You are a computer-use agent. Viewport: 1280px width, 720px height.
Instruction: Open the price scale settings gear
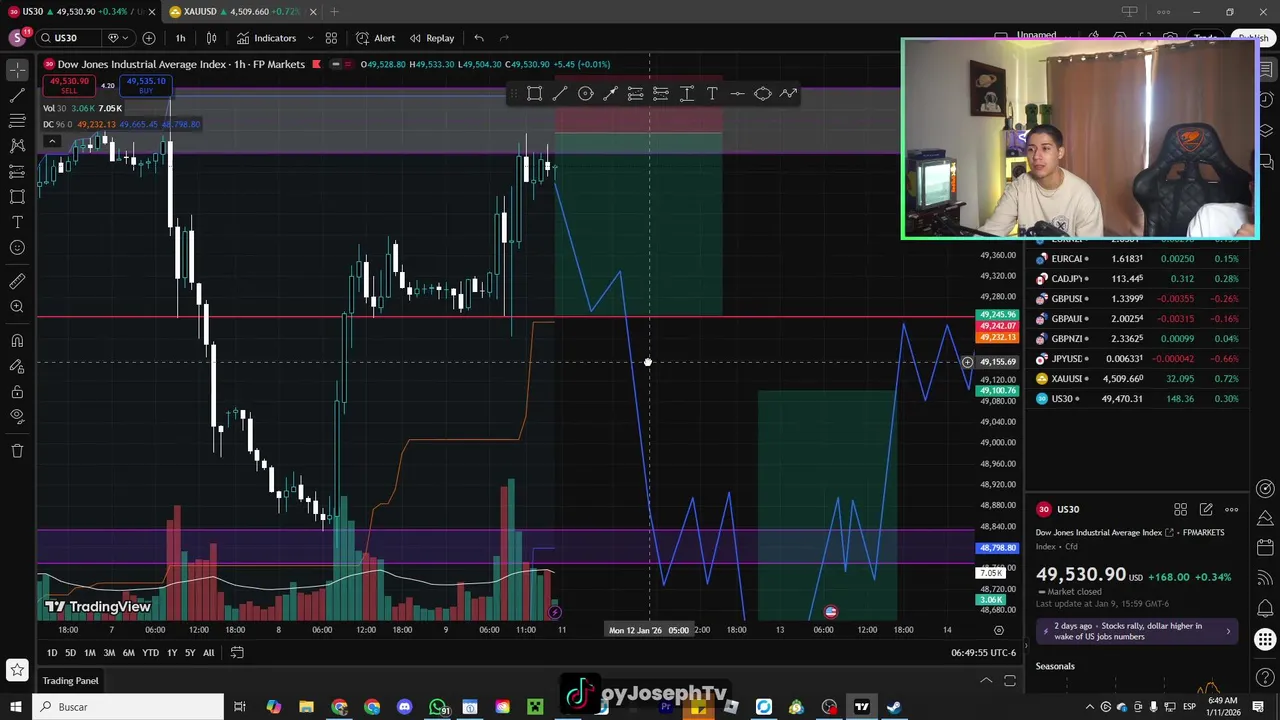[998, 630]
